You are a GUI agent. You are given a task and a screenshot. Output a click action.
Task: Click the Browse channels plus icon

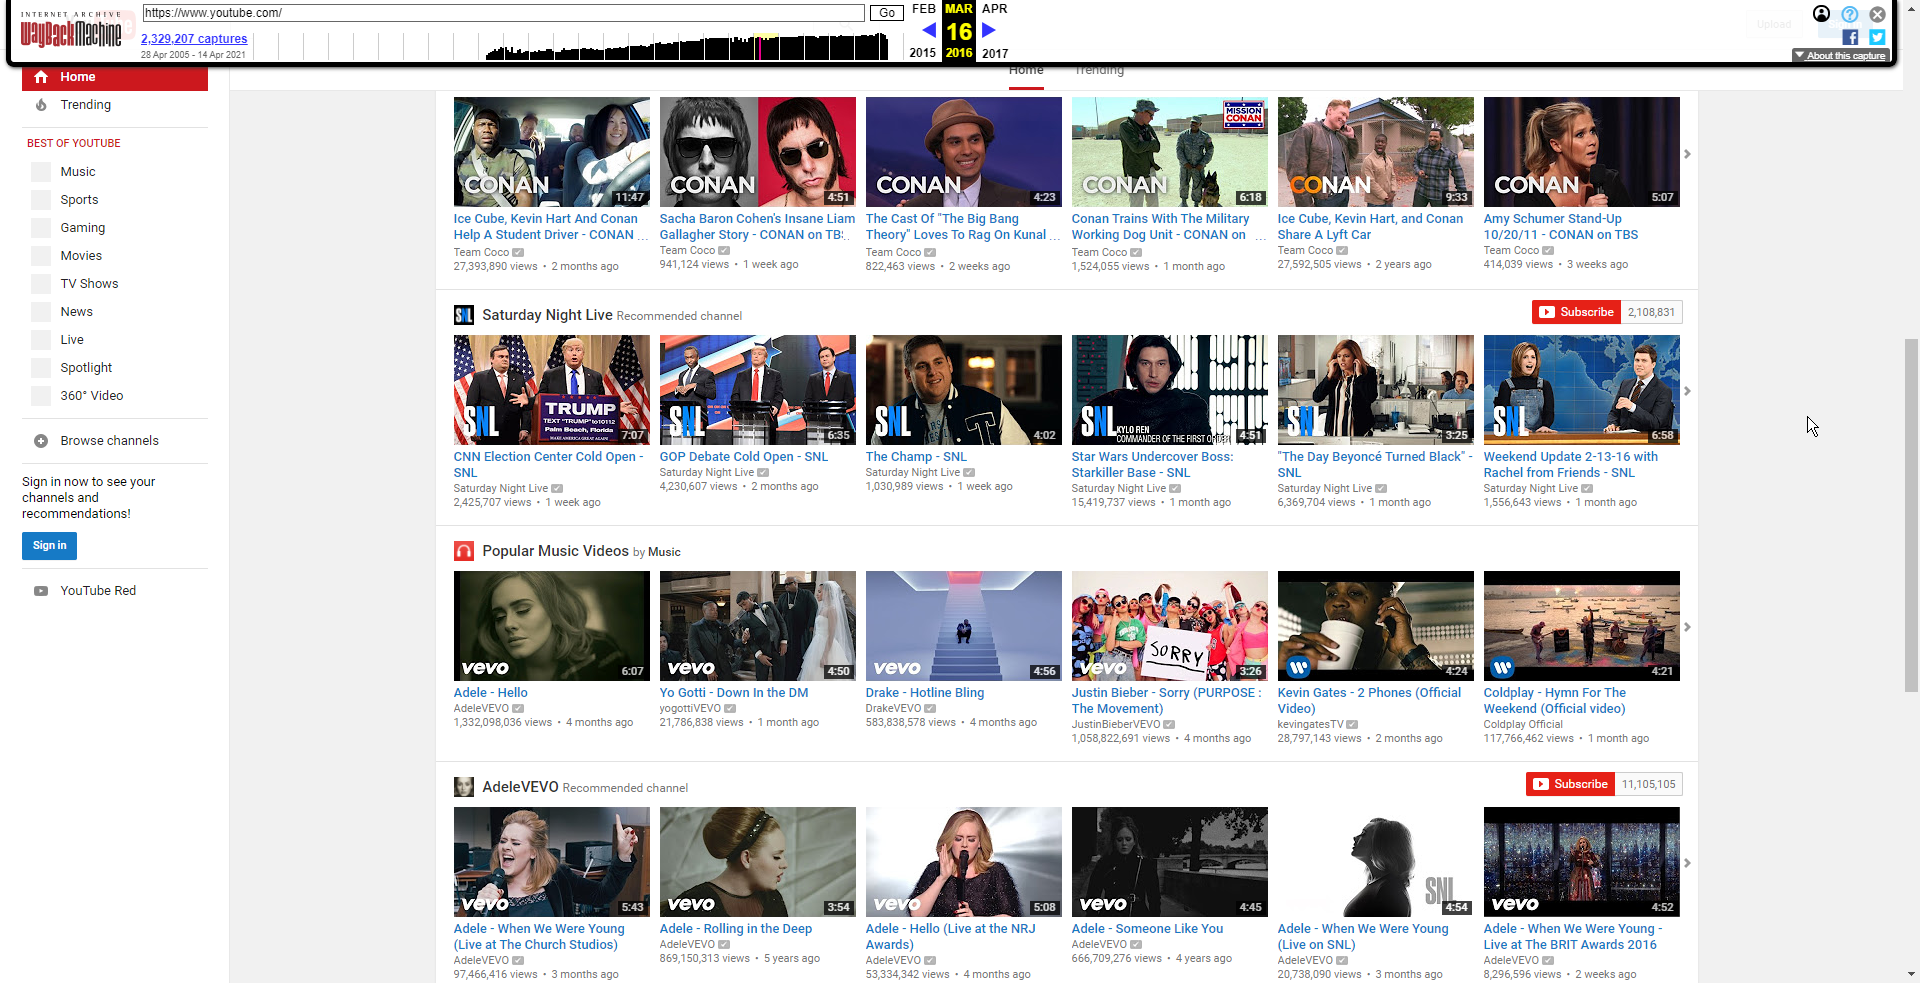(41, 441)
